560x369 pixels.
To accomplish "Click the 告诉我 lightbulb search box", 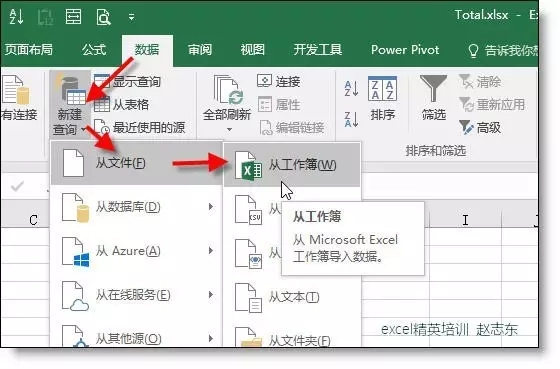I will tap(503, 51).
